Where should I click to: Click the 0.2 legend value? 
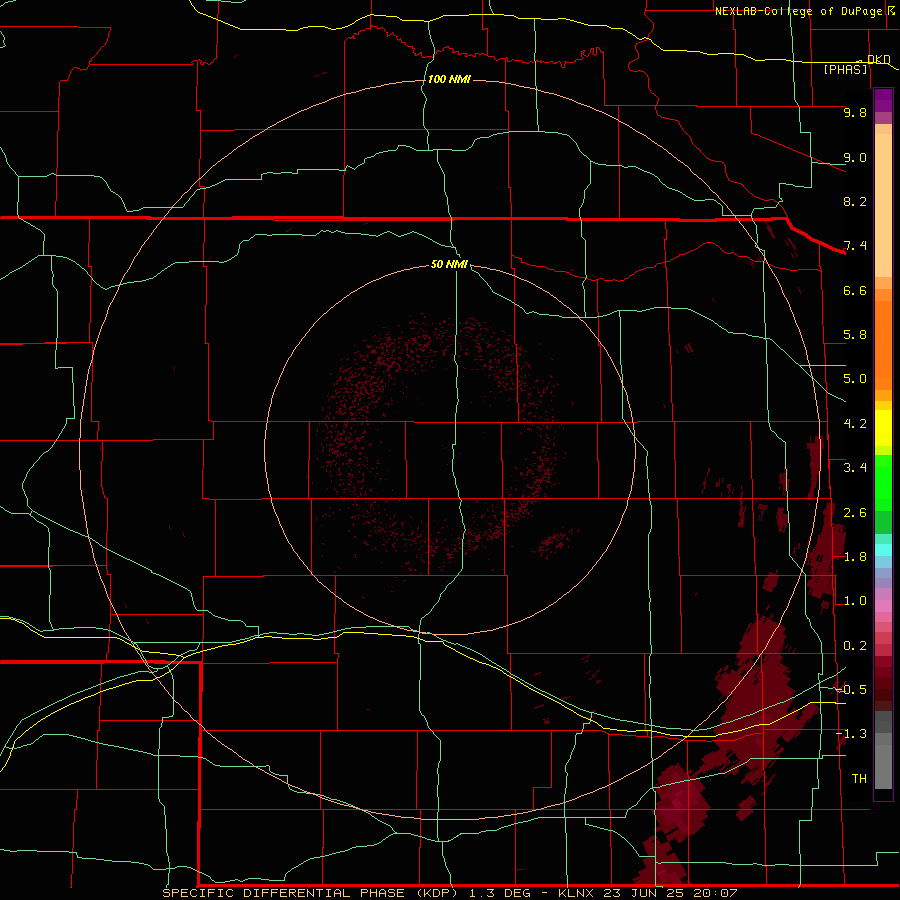point(855,646)
